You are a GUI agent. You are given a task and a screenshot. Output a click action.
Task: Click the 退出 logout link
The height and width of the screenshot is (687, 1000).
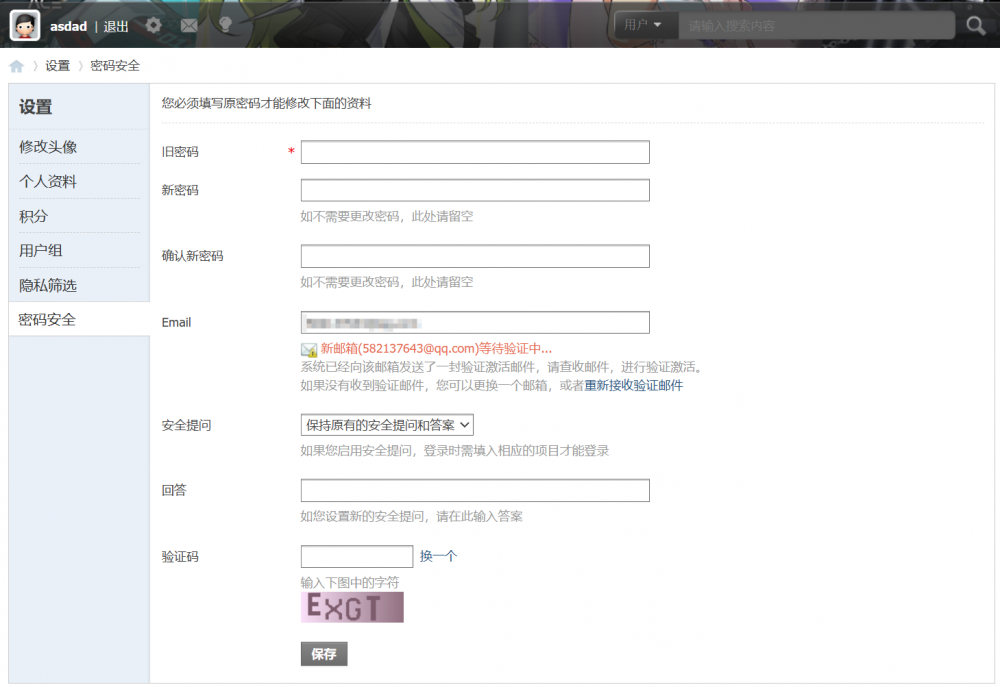click(x=116, y=26)
